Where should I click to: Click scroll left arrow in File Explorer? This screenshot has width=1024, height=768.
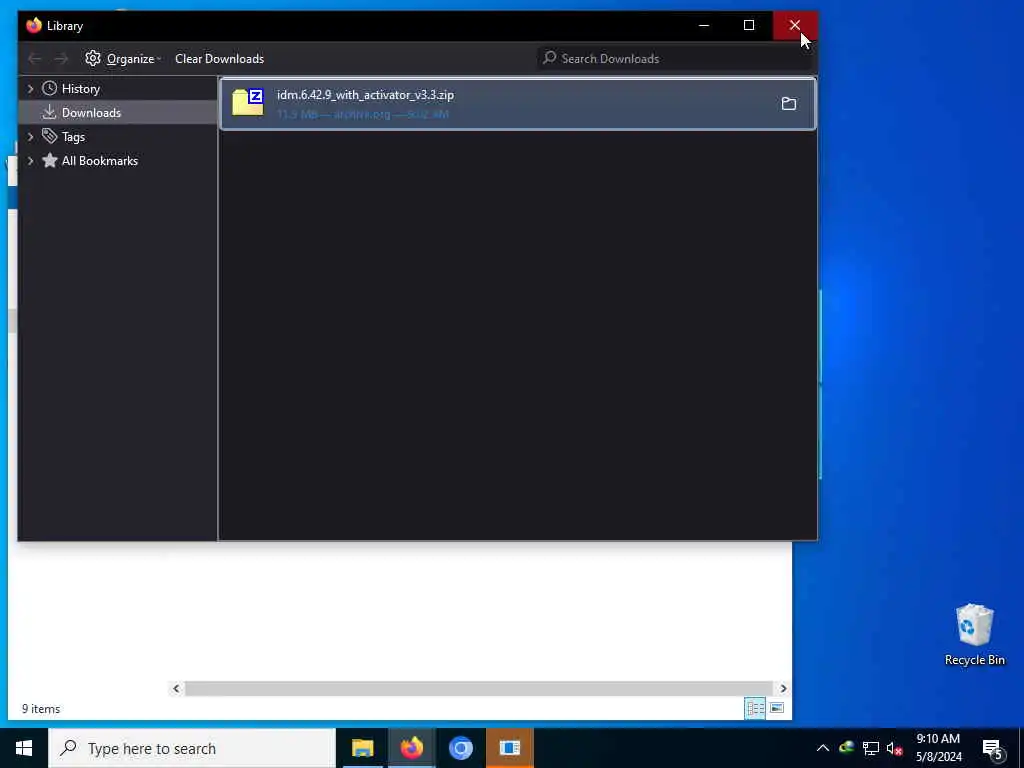(x=176, y=688)
